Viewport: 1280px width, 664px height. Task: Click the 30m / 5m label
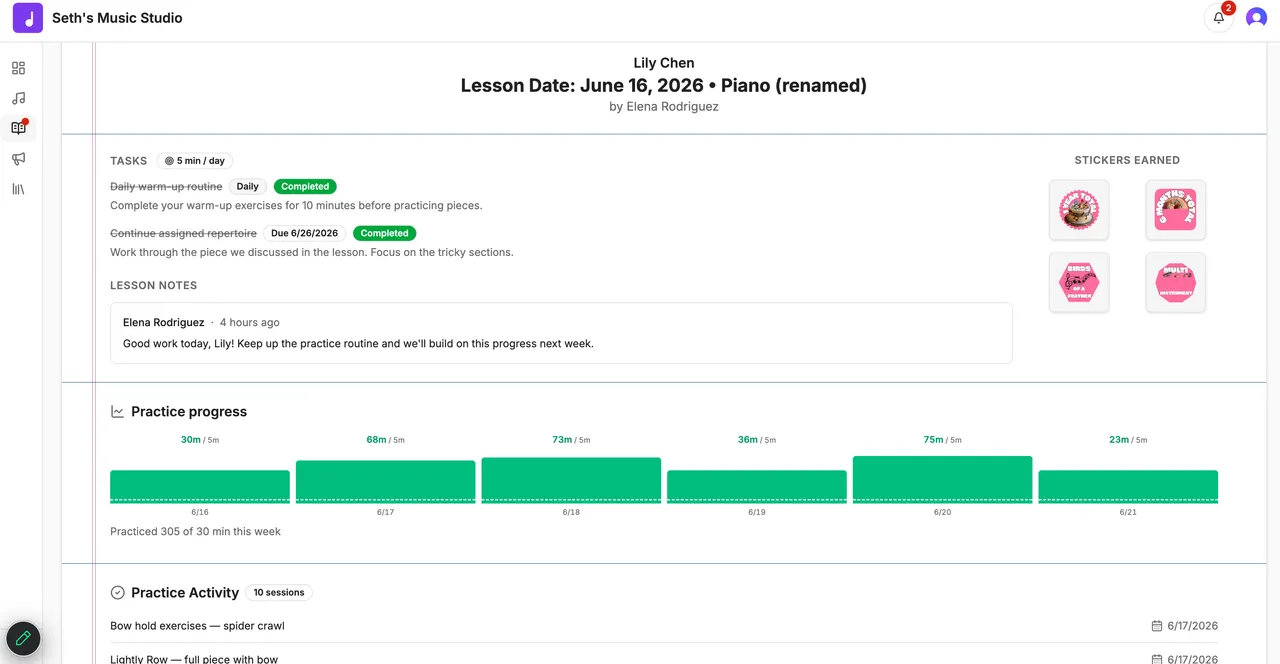pos(200,439)
